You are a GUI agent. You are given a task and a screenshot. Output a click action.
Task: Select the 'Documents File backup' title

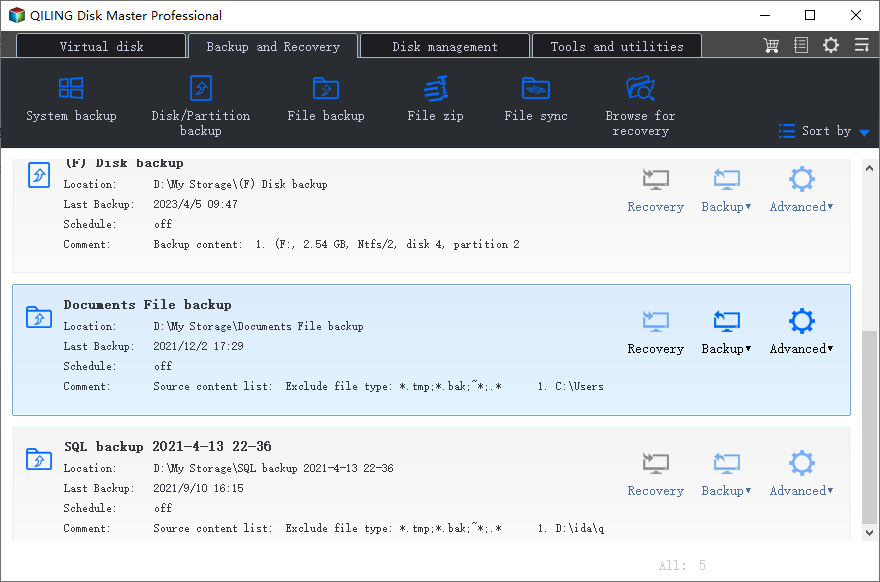(x=148, y=305)
